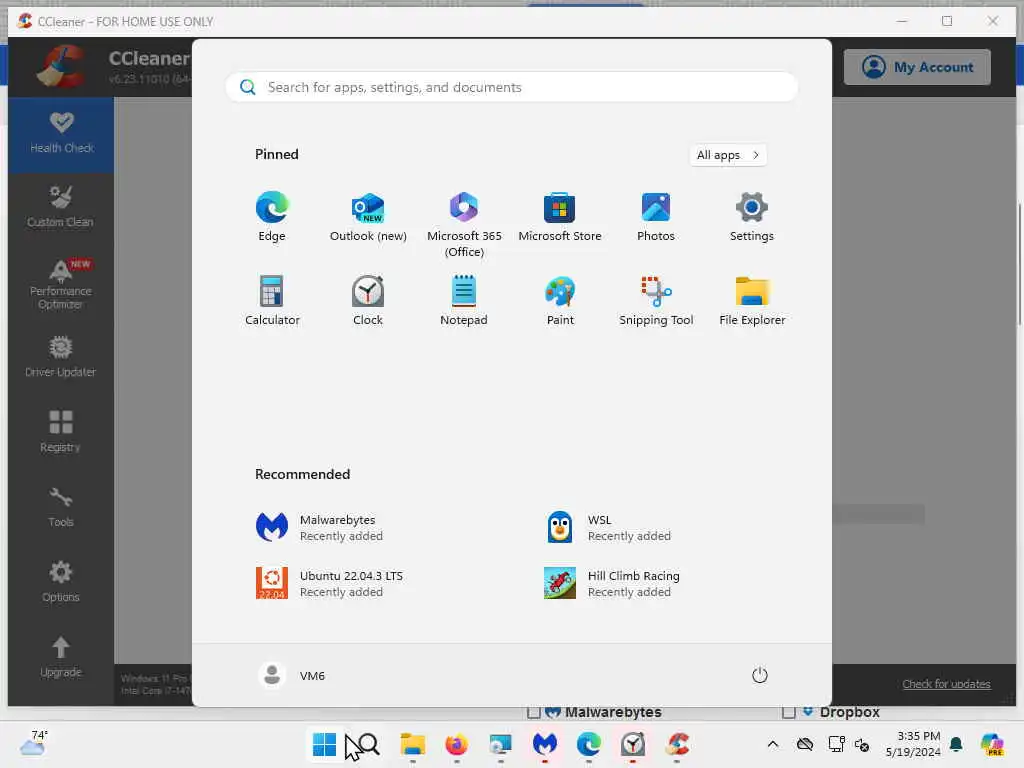Open Snipping Tool pinned app
Screen dimensions: 1024x768
656,300
